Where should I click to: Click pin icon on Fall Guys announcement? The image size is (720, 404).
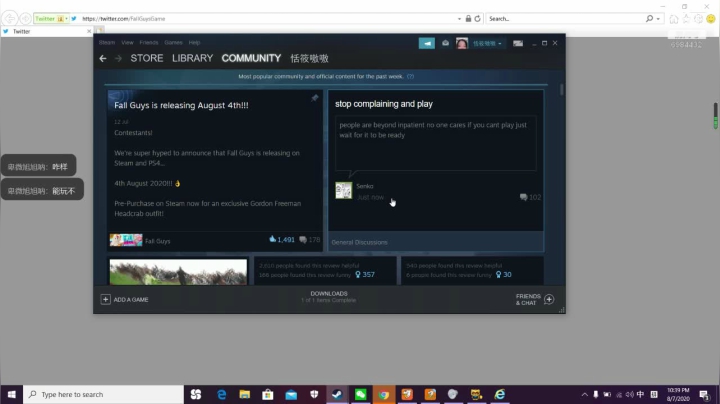(315, 98)
